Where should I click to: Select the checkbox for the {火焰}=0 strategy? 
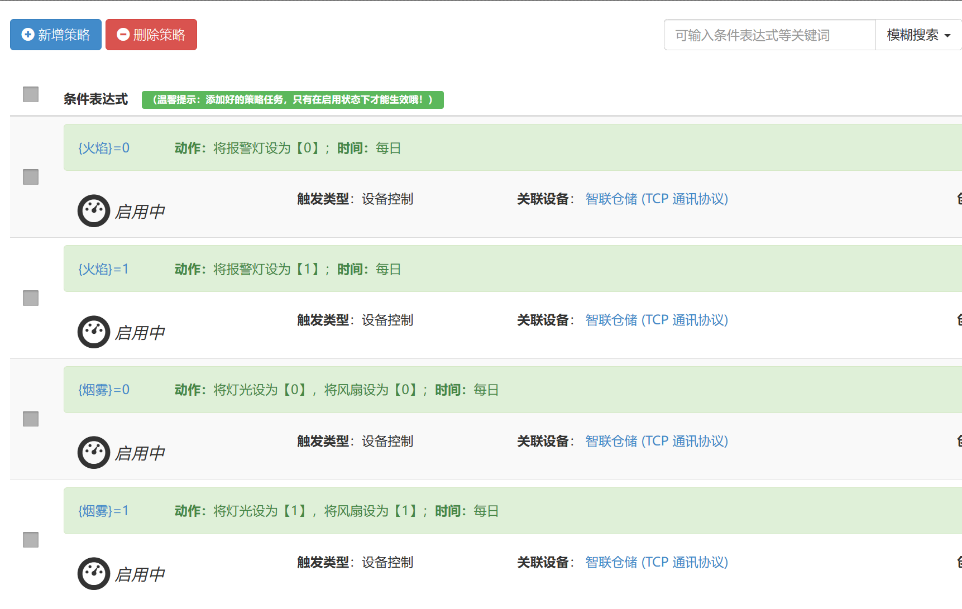click(31, 177)
